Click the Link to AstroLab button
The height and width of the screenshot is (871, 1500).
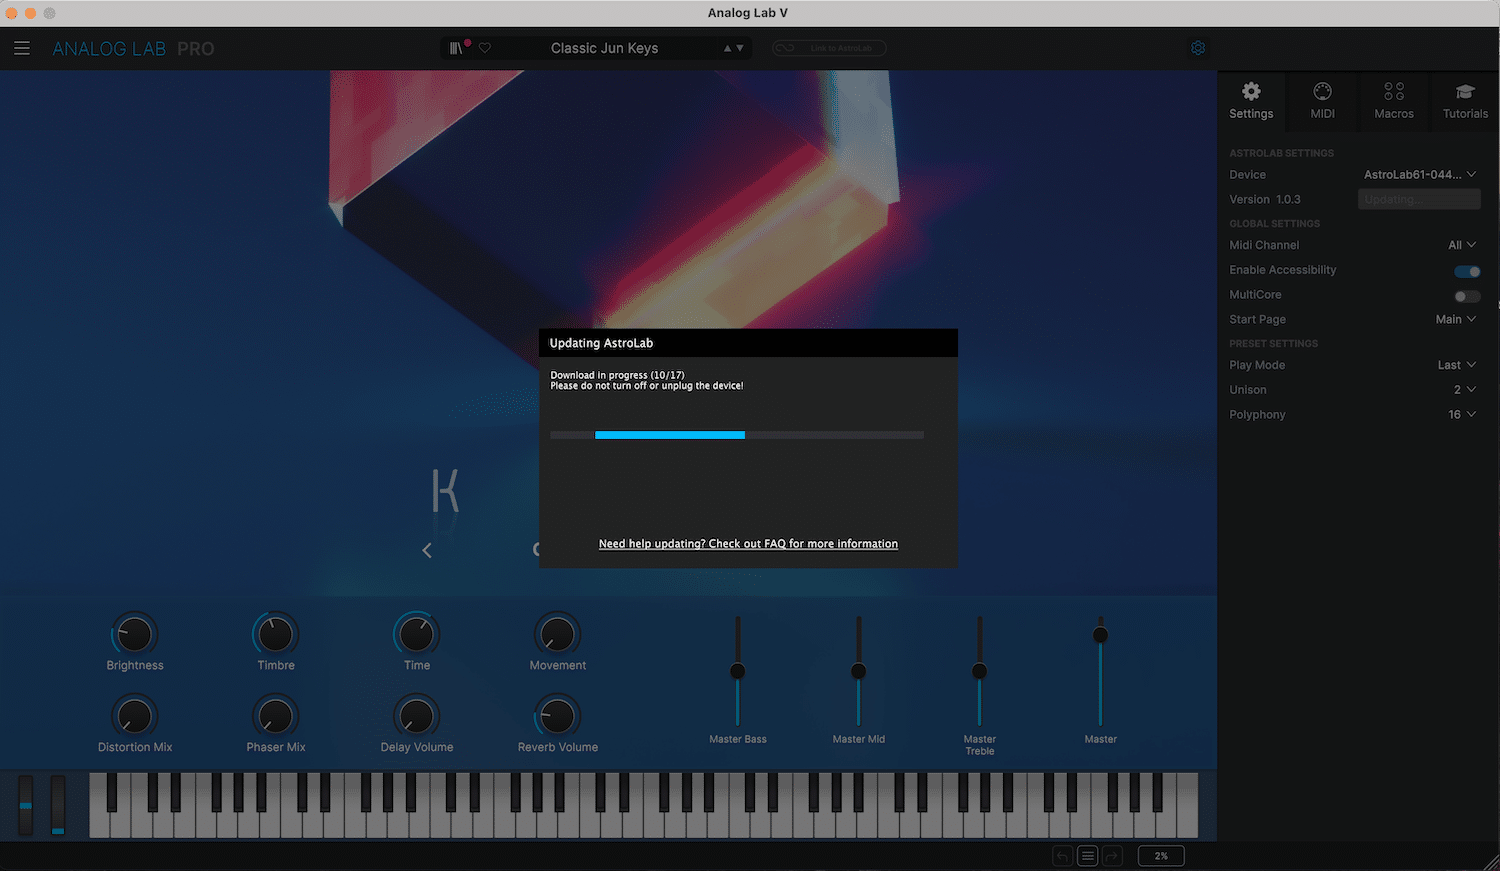click(829, 48)
